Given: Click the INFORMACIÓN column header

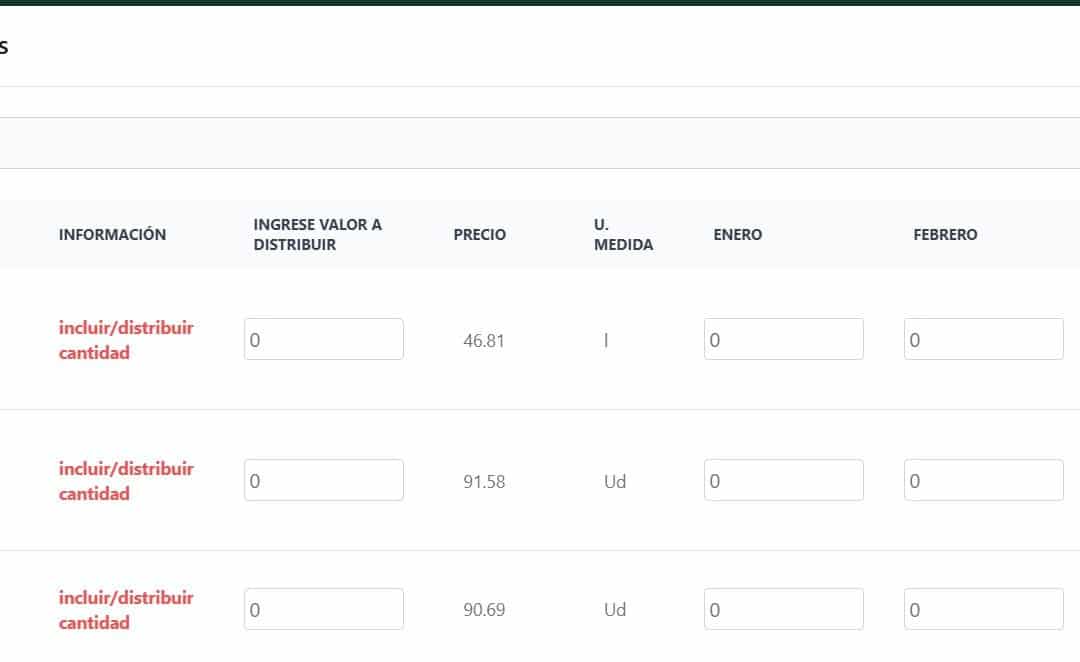Looking at the screenshot, I should coord(112,235).
